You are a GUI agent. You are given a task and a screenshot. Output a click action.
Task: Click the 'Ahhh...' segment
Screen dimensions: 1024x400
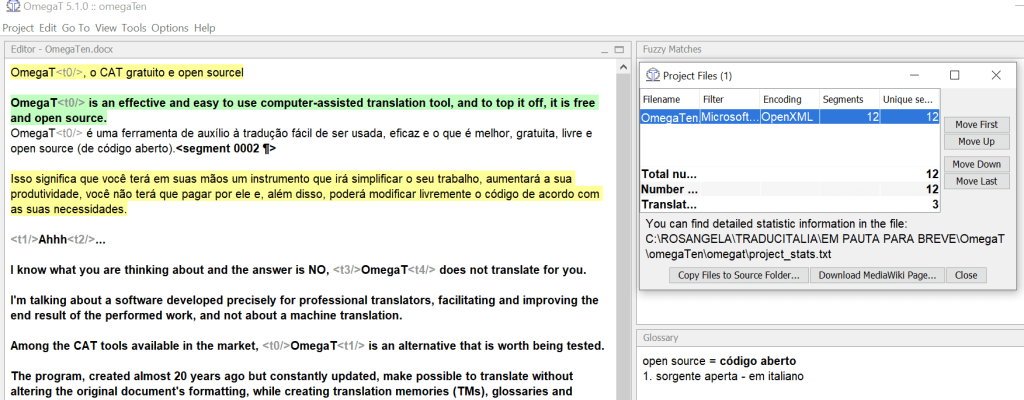pyautogui.click(x=58, y=240)
